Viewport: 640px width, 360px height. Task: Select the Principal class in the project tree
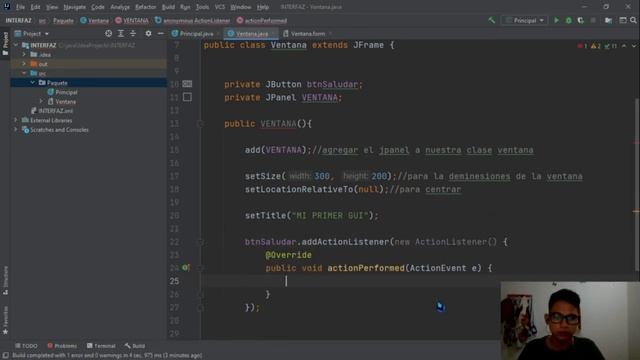pos(62,92)
